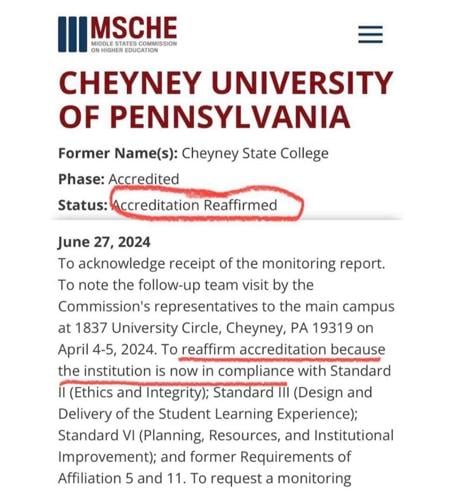Click the Former Name(s) label
Image resolution: width=454 pixels, height=500 pixels.
tap(118, 153)
